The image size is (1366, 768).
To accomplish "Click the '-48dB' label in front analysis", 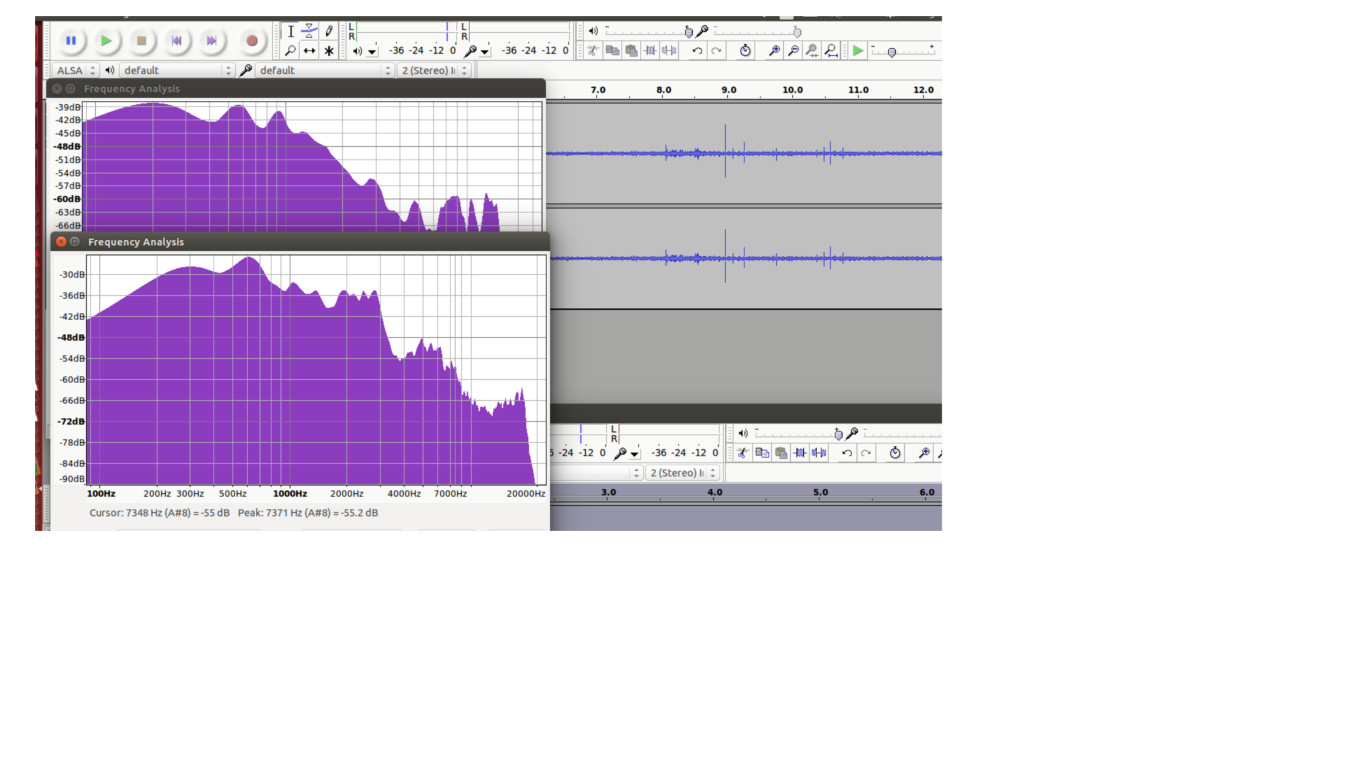I will pos(70,337).
